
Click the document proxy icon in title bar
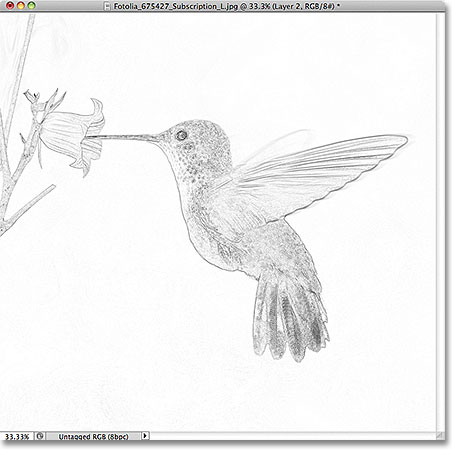pos(107,6)
